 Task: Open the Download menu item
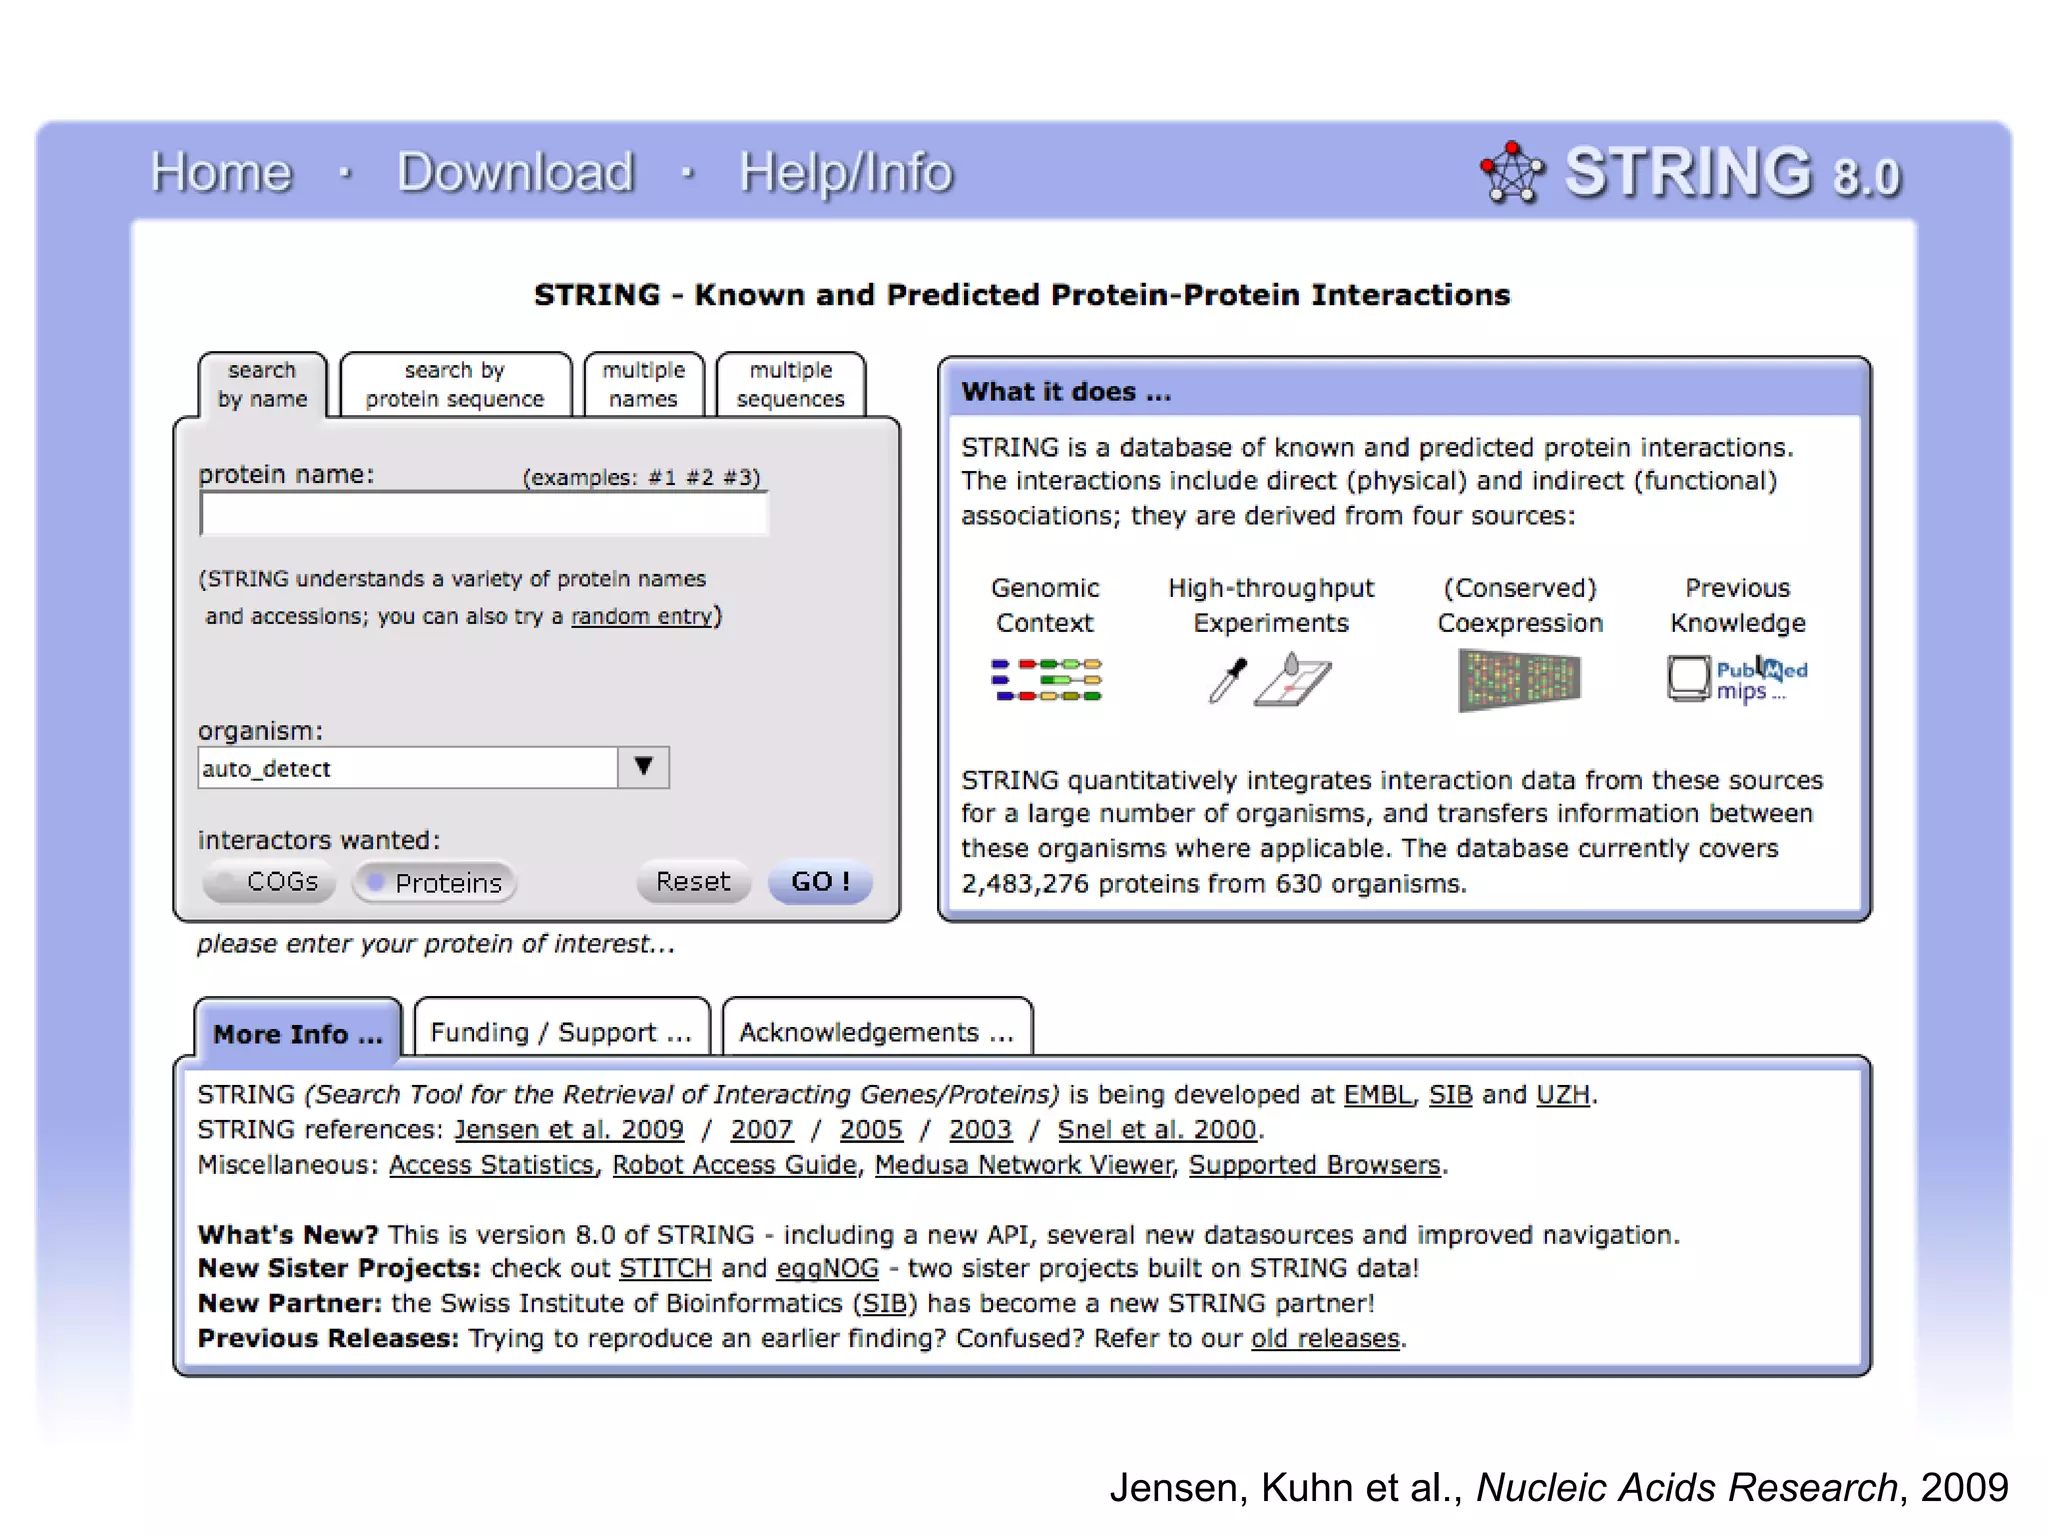click(516, 172)
